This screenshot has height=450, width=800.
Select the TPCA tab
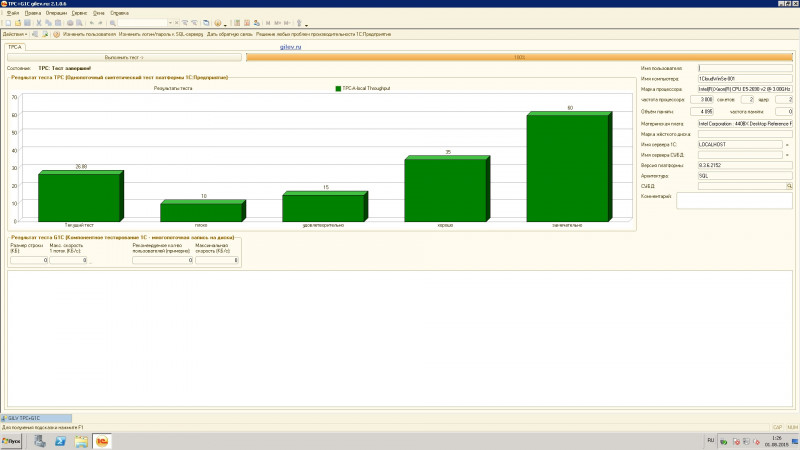click(15, 47)
